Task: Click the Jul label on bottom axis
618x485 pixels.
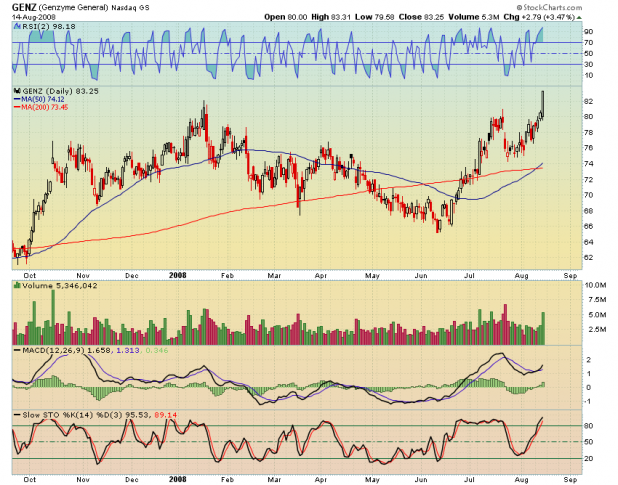Action: click(469, 479)
